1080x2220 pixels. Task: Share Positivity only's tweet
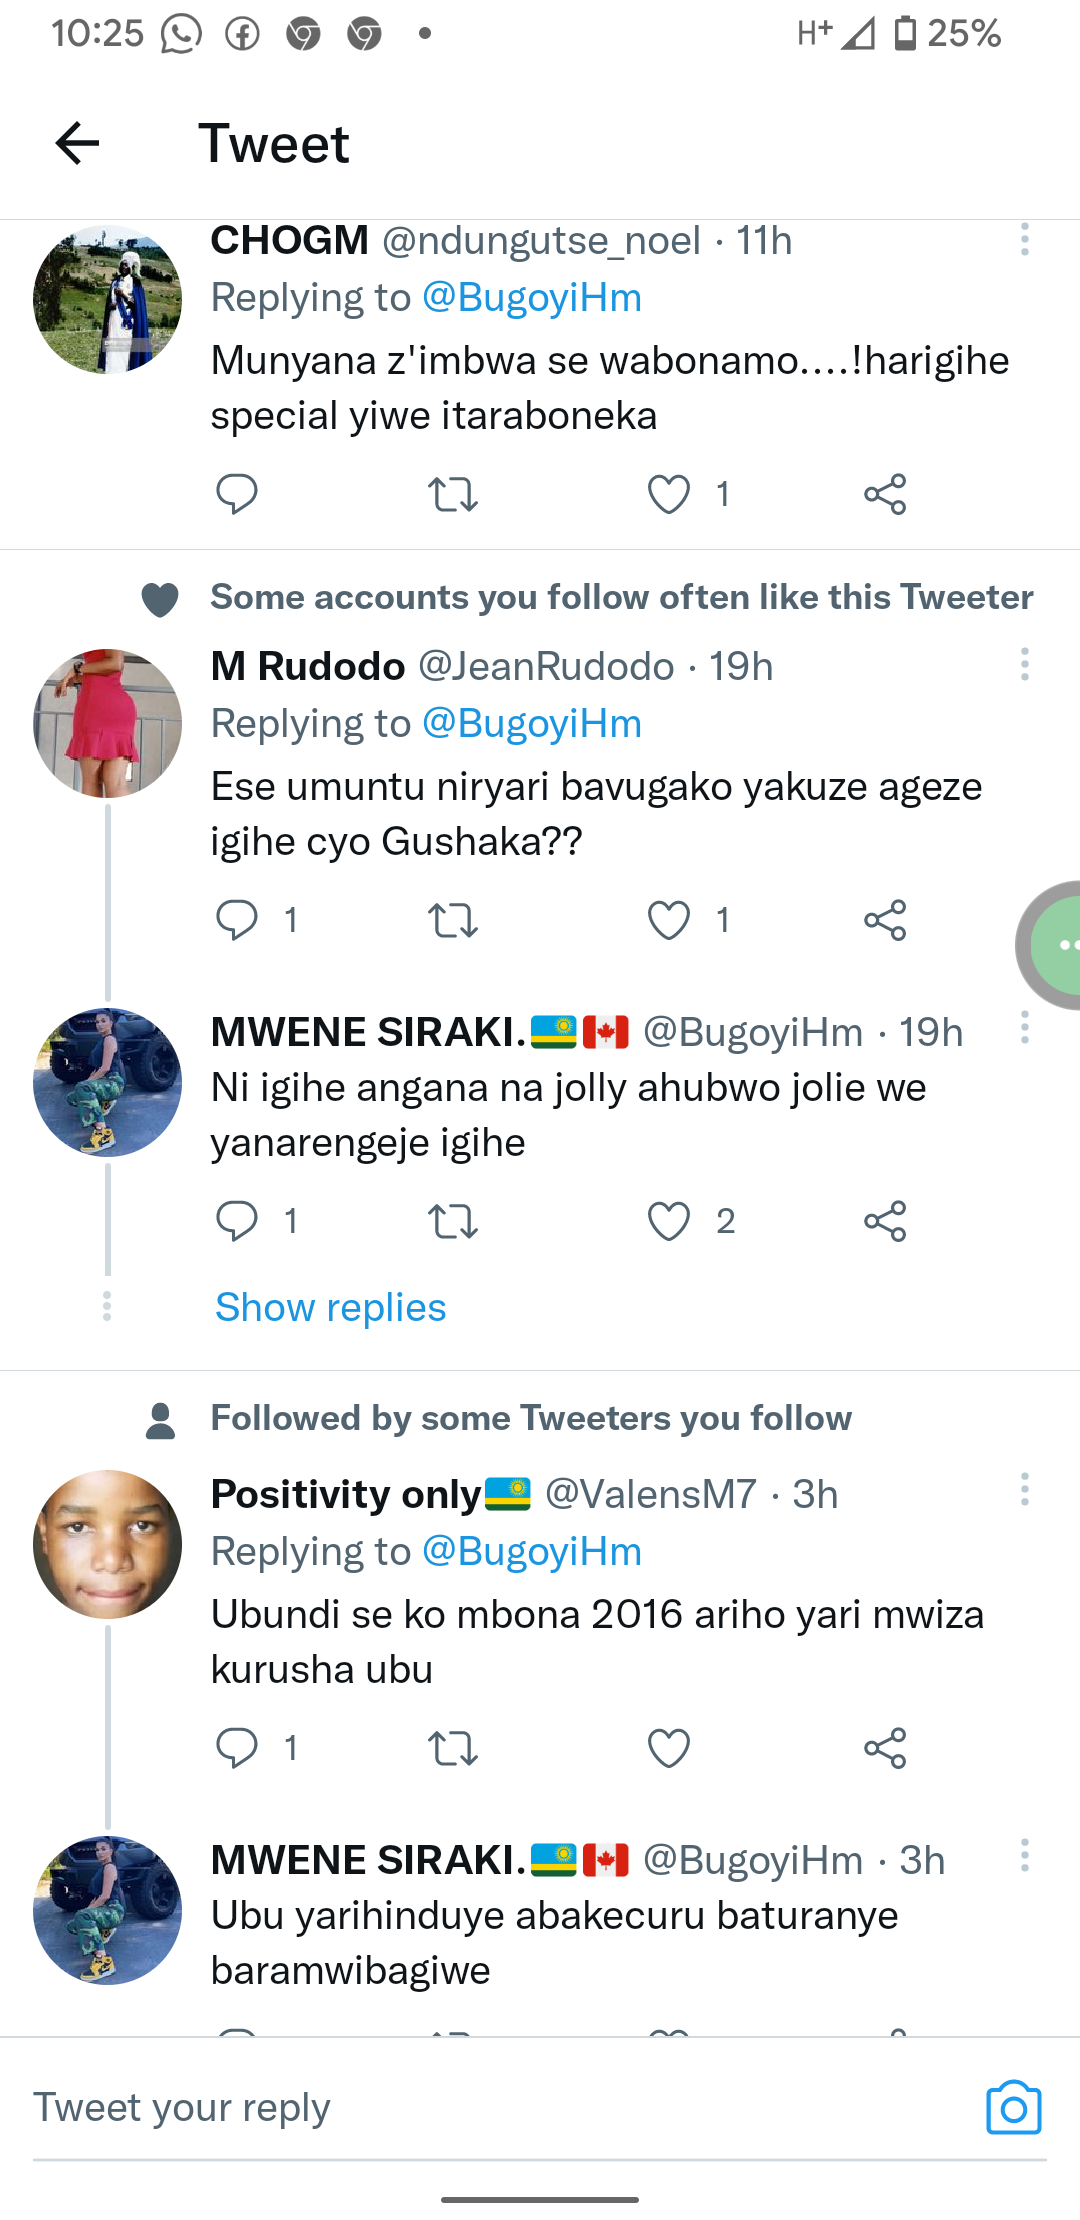[885, 1748]
